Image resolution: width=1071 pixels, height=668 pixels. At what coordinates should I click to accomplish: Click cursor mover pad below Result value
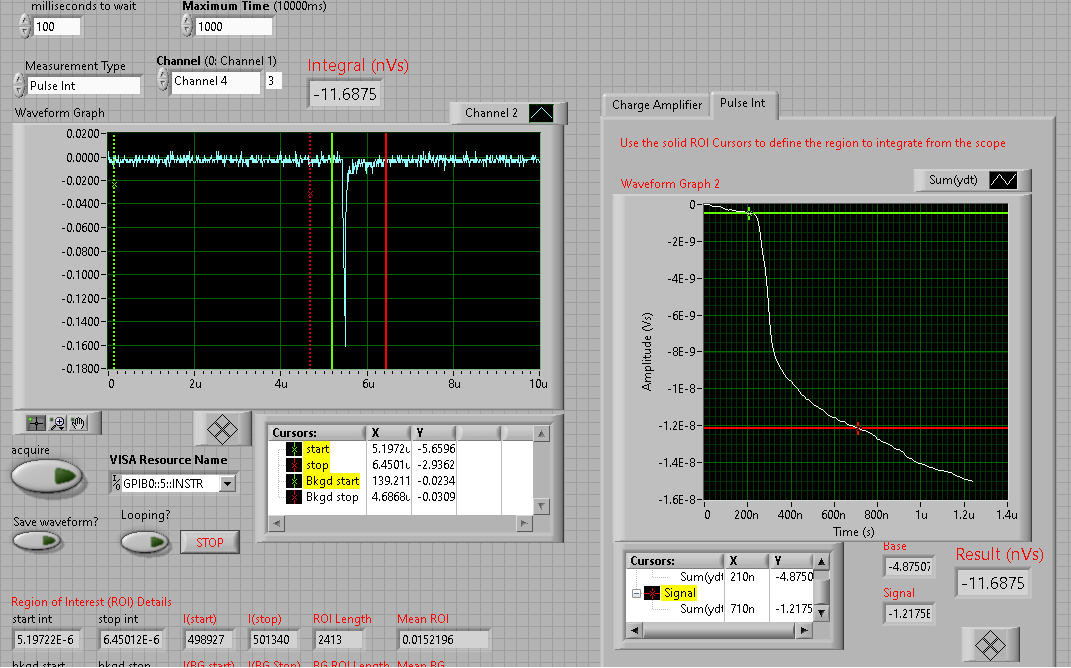coord(990,644)
